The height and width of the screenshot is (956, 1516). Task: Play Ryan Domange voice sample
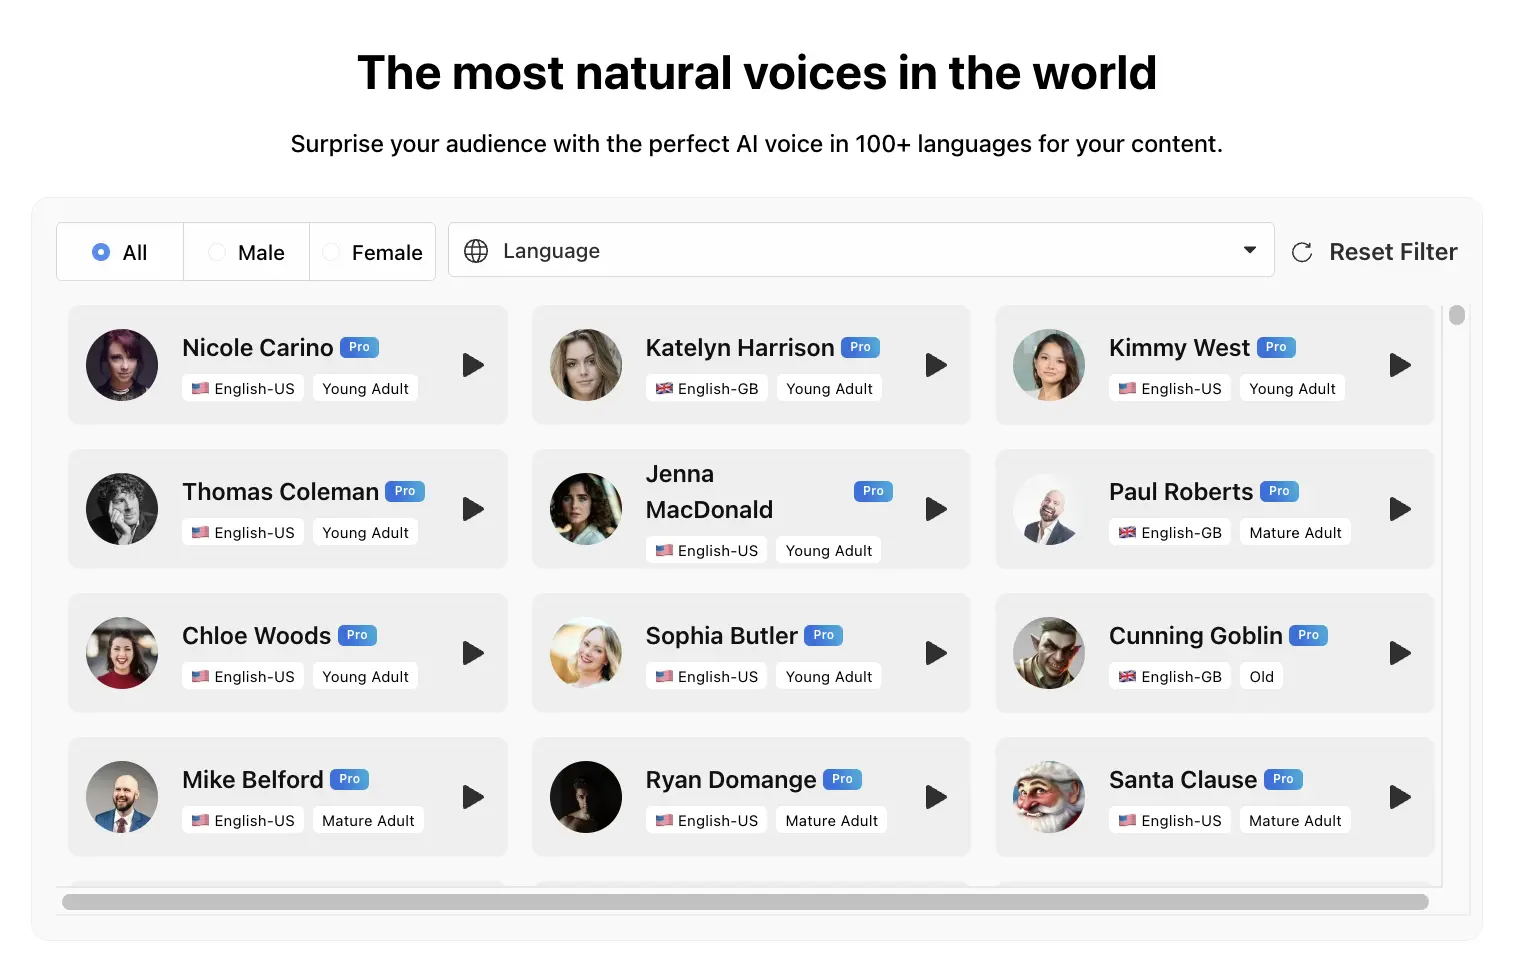[936, 797]
